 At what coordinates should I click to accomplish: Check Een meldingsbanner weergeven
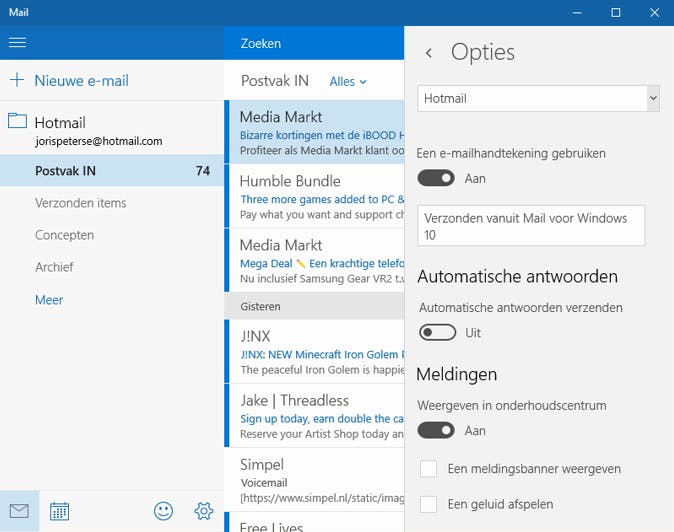(x=429, y=468)
